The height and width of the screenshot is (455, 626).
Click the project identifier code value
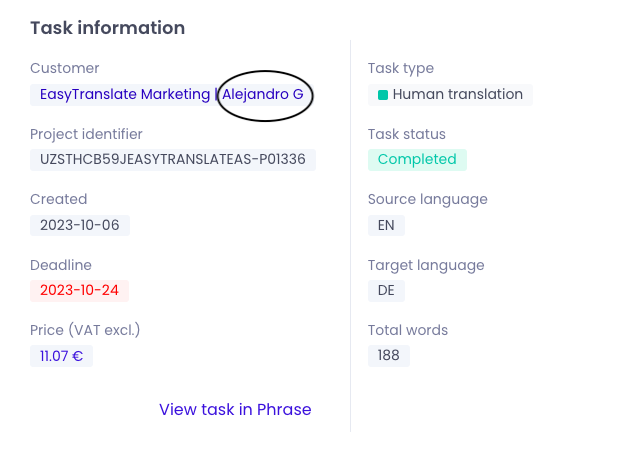173,160
